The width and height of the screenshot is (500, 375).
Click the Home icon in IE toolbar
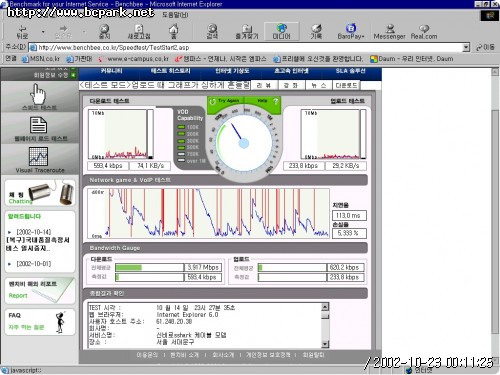(x=173, y=31)
